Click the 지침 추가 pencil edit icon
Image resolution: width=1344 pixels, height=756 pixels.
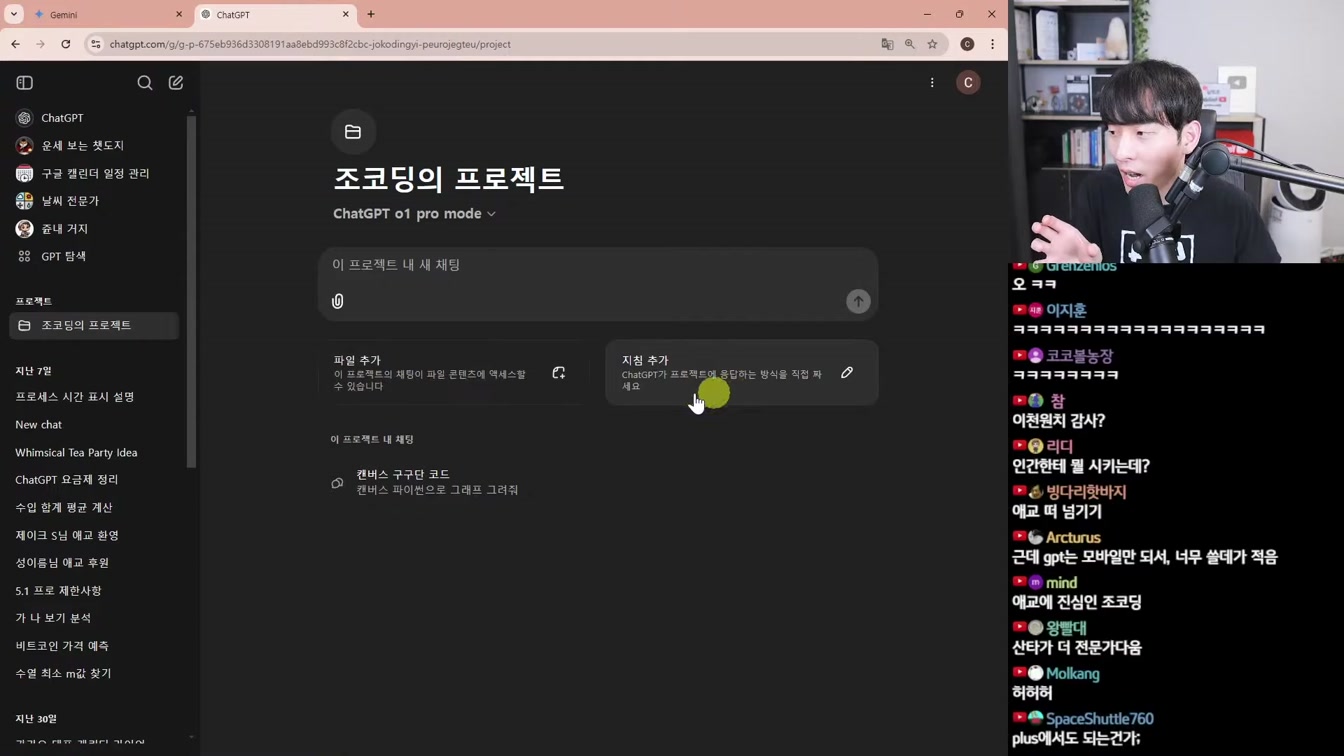pyautogui.click(x=847, y=373)
